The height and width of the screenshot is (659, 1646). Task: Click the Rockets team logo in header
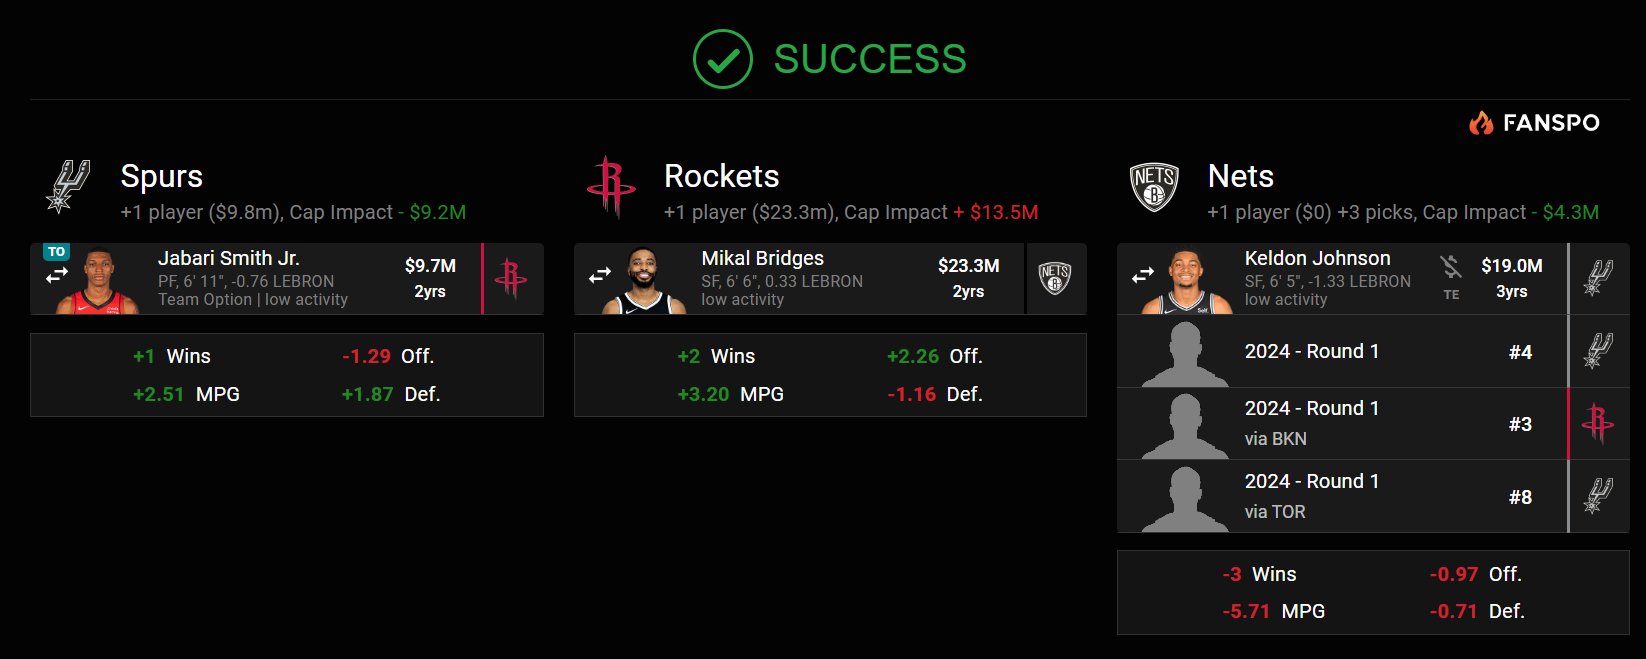[x=611, y=186]
